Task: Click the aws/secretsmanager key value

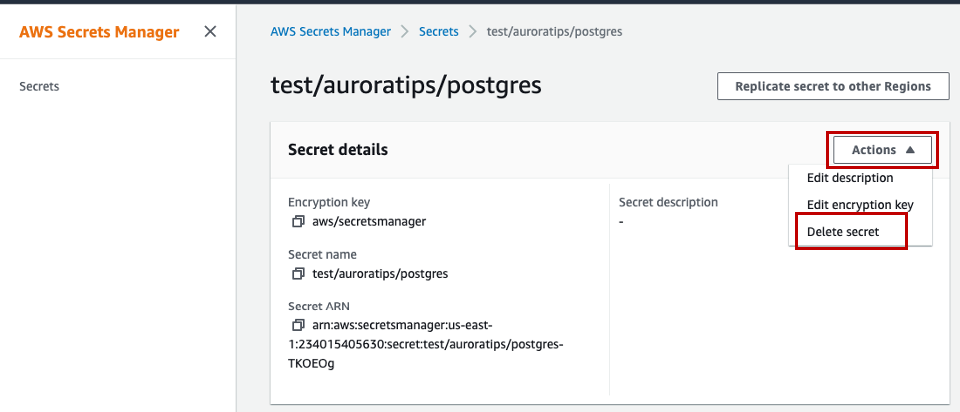Action: coord(369,222)
